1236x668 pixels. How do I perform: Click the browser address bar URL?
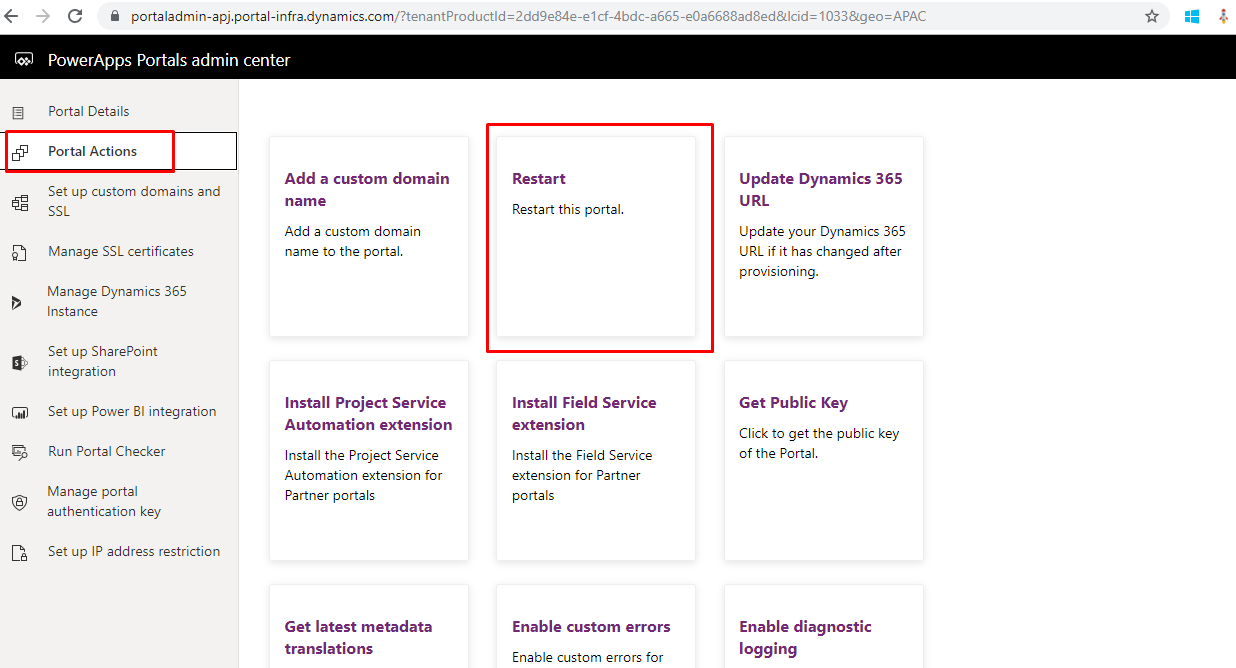pos(528,17)
